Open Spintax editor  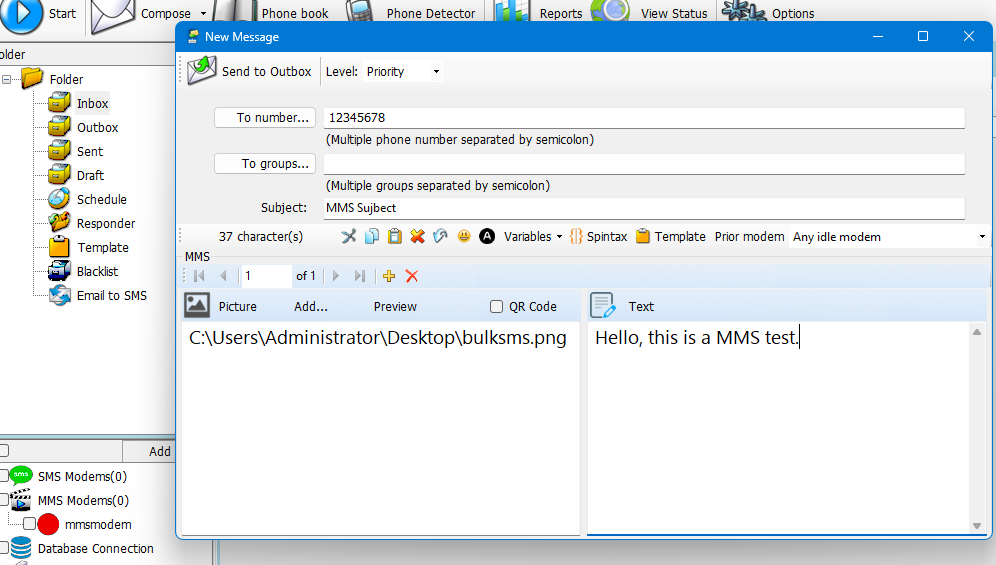598,237
